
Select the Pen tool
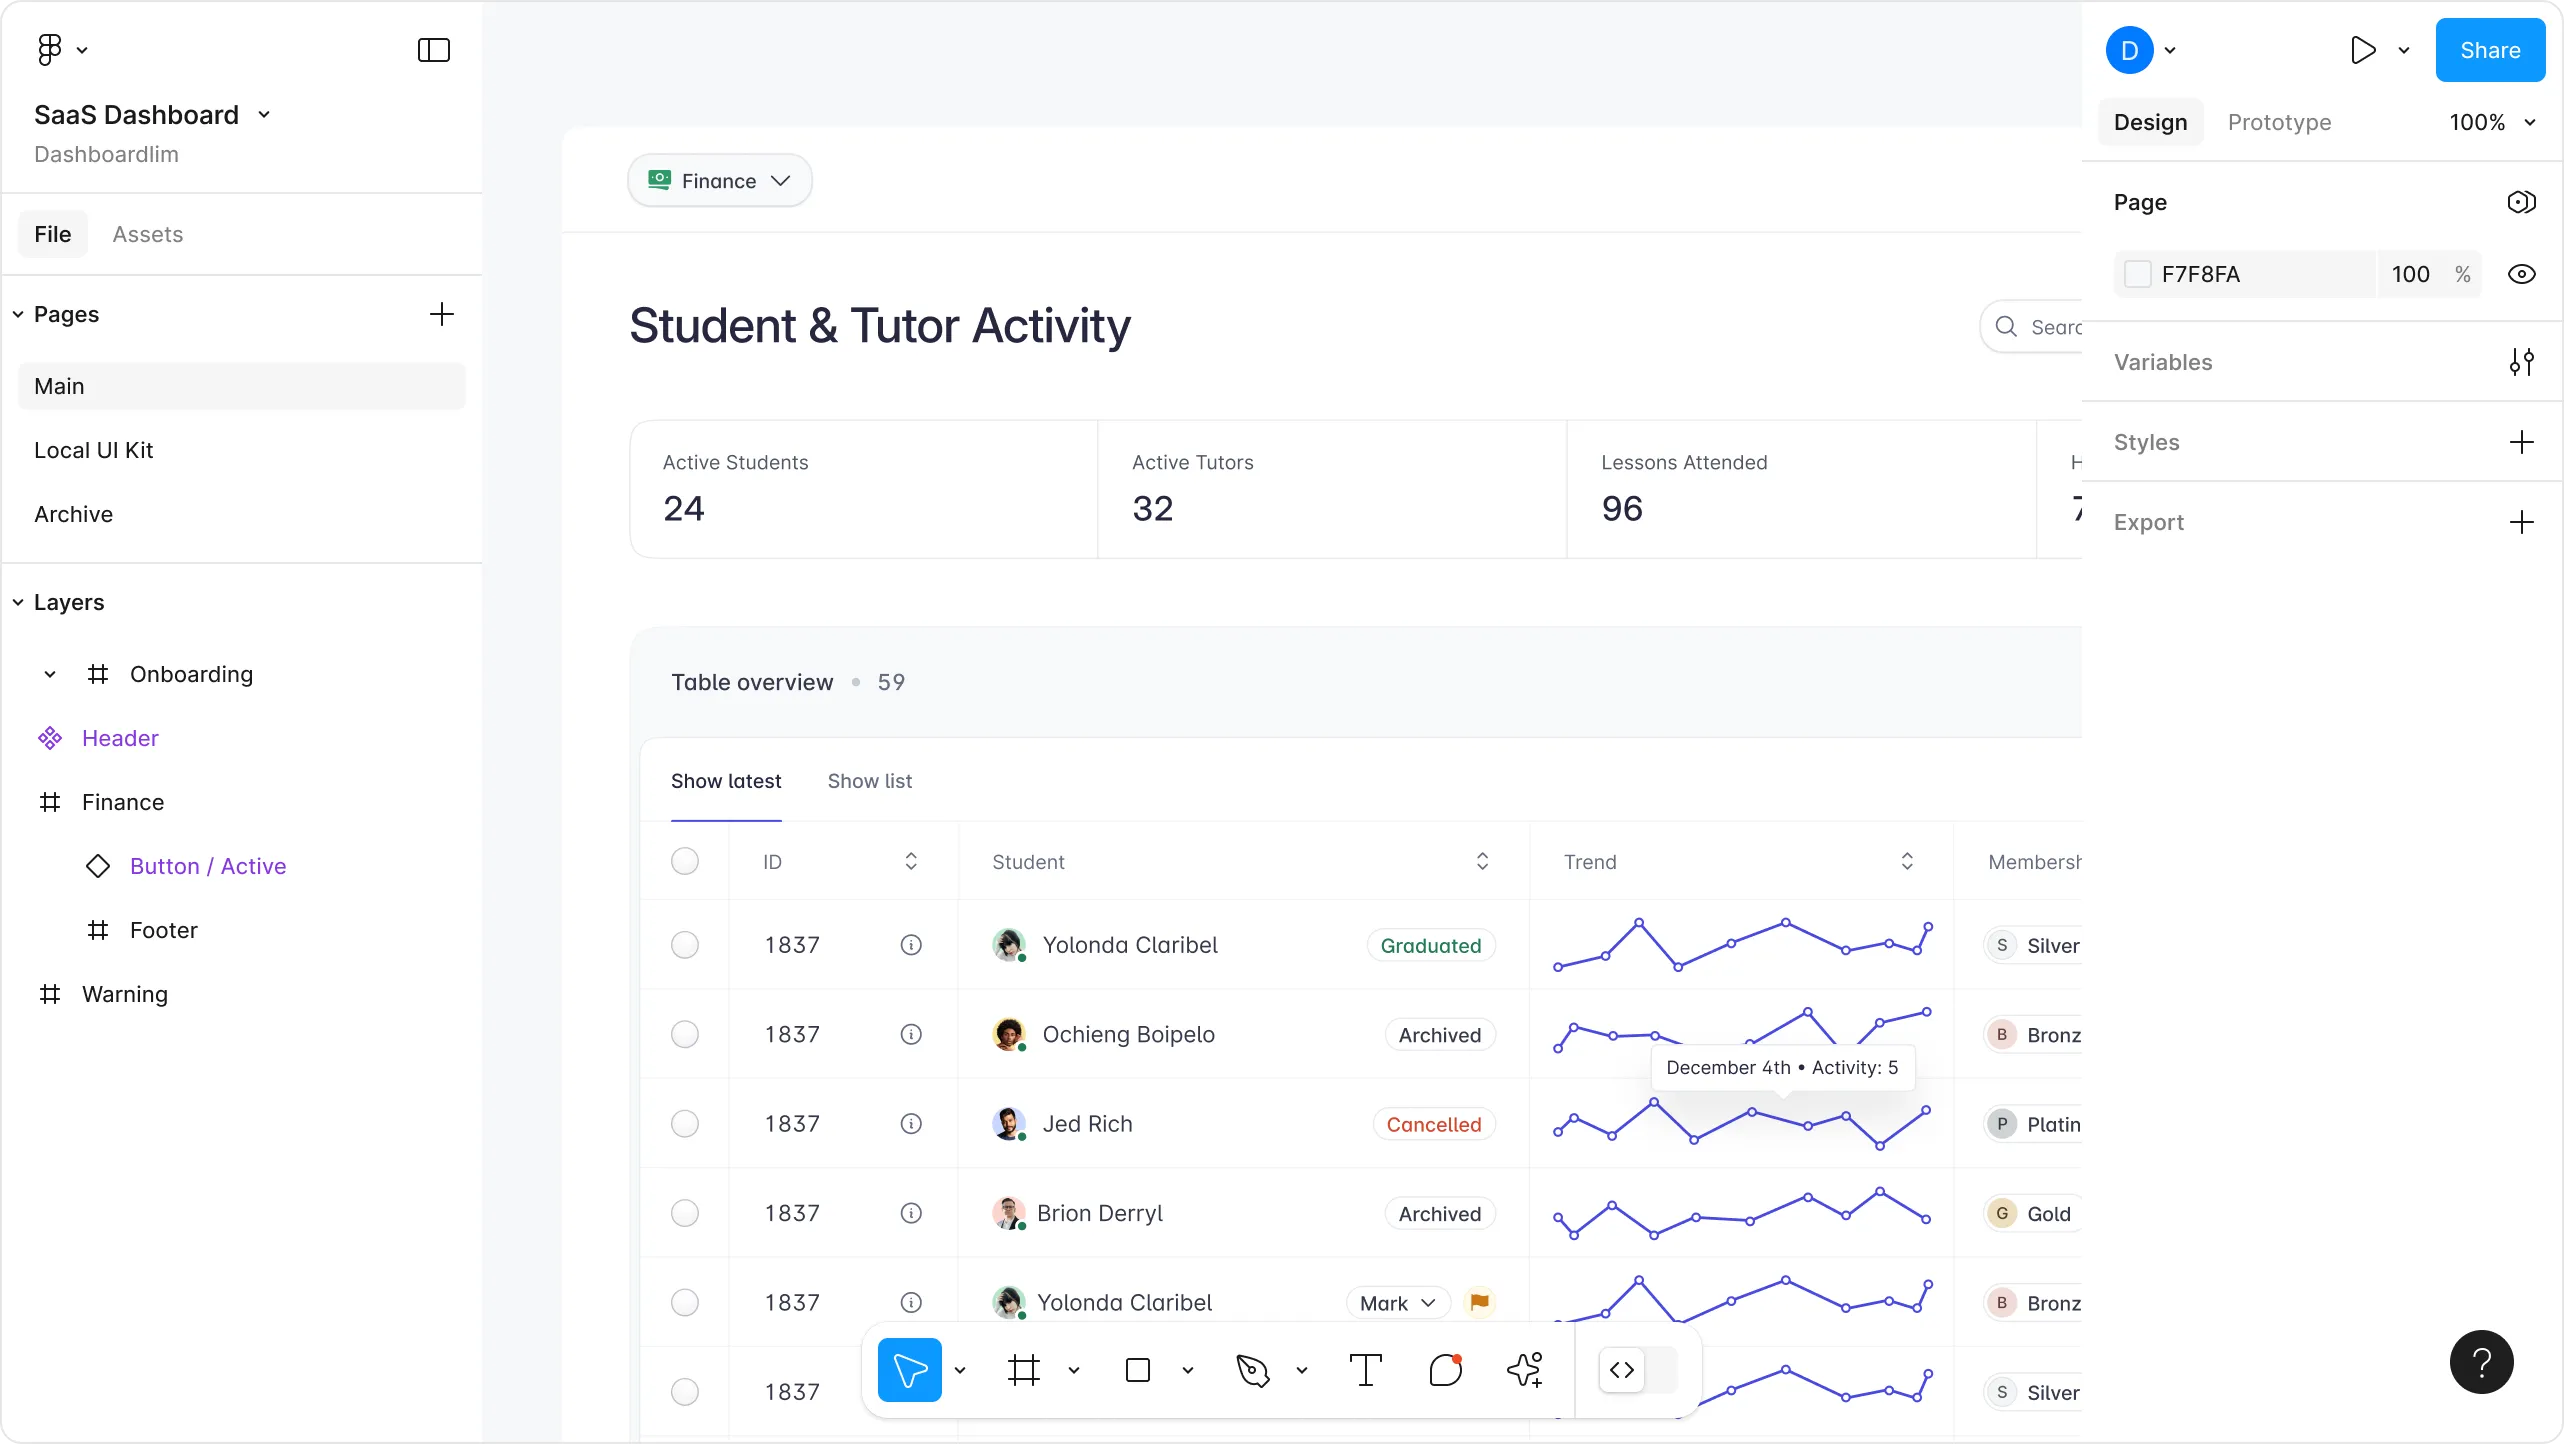pos(1253,1370)
